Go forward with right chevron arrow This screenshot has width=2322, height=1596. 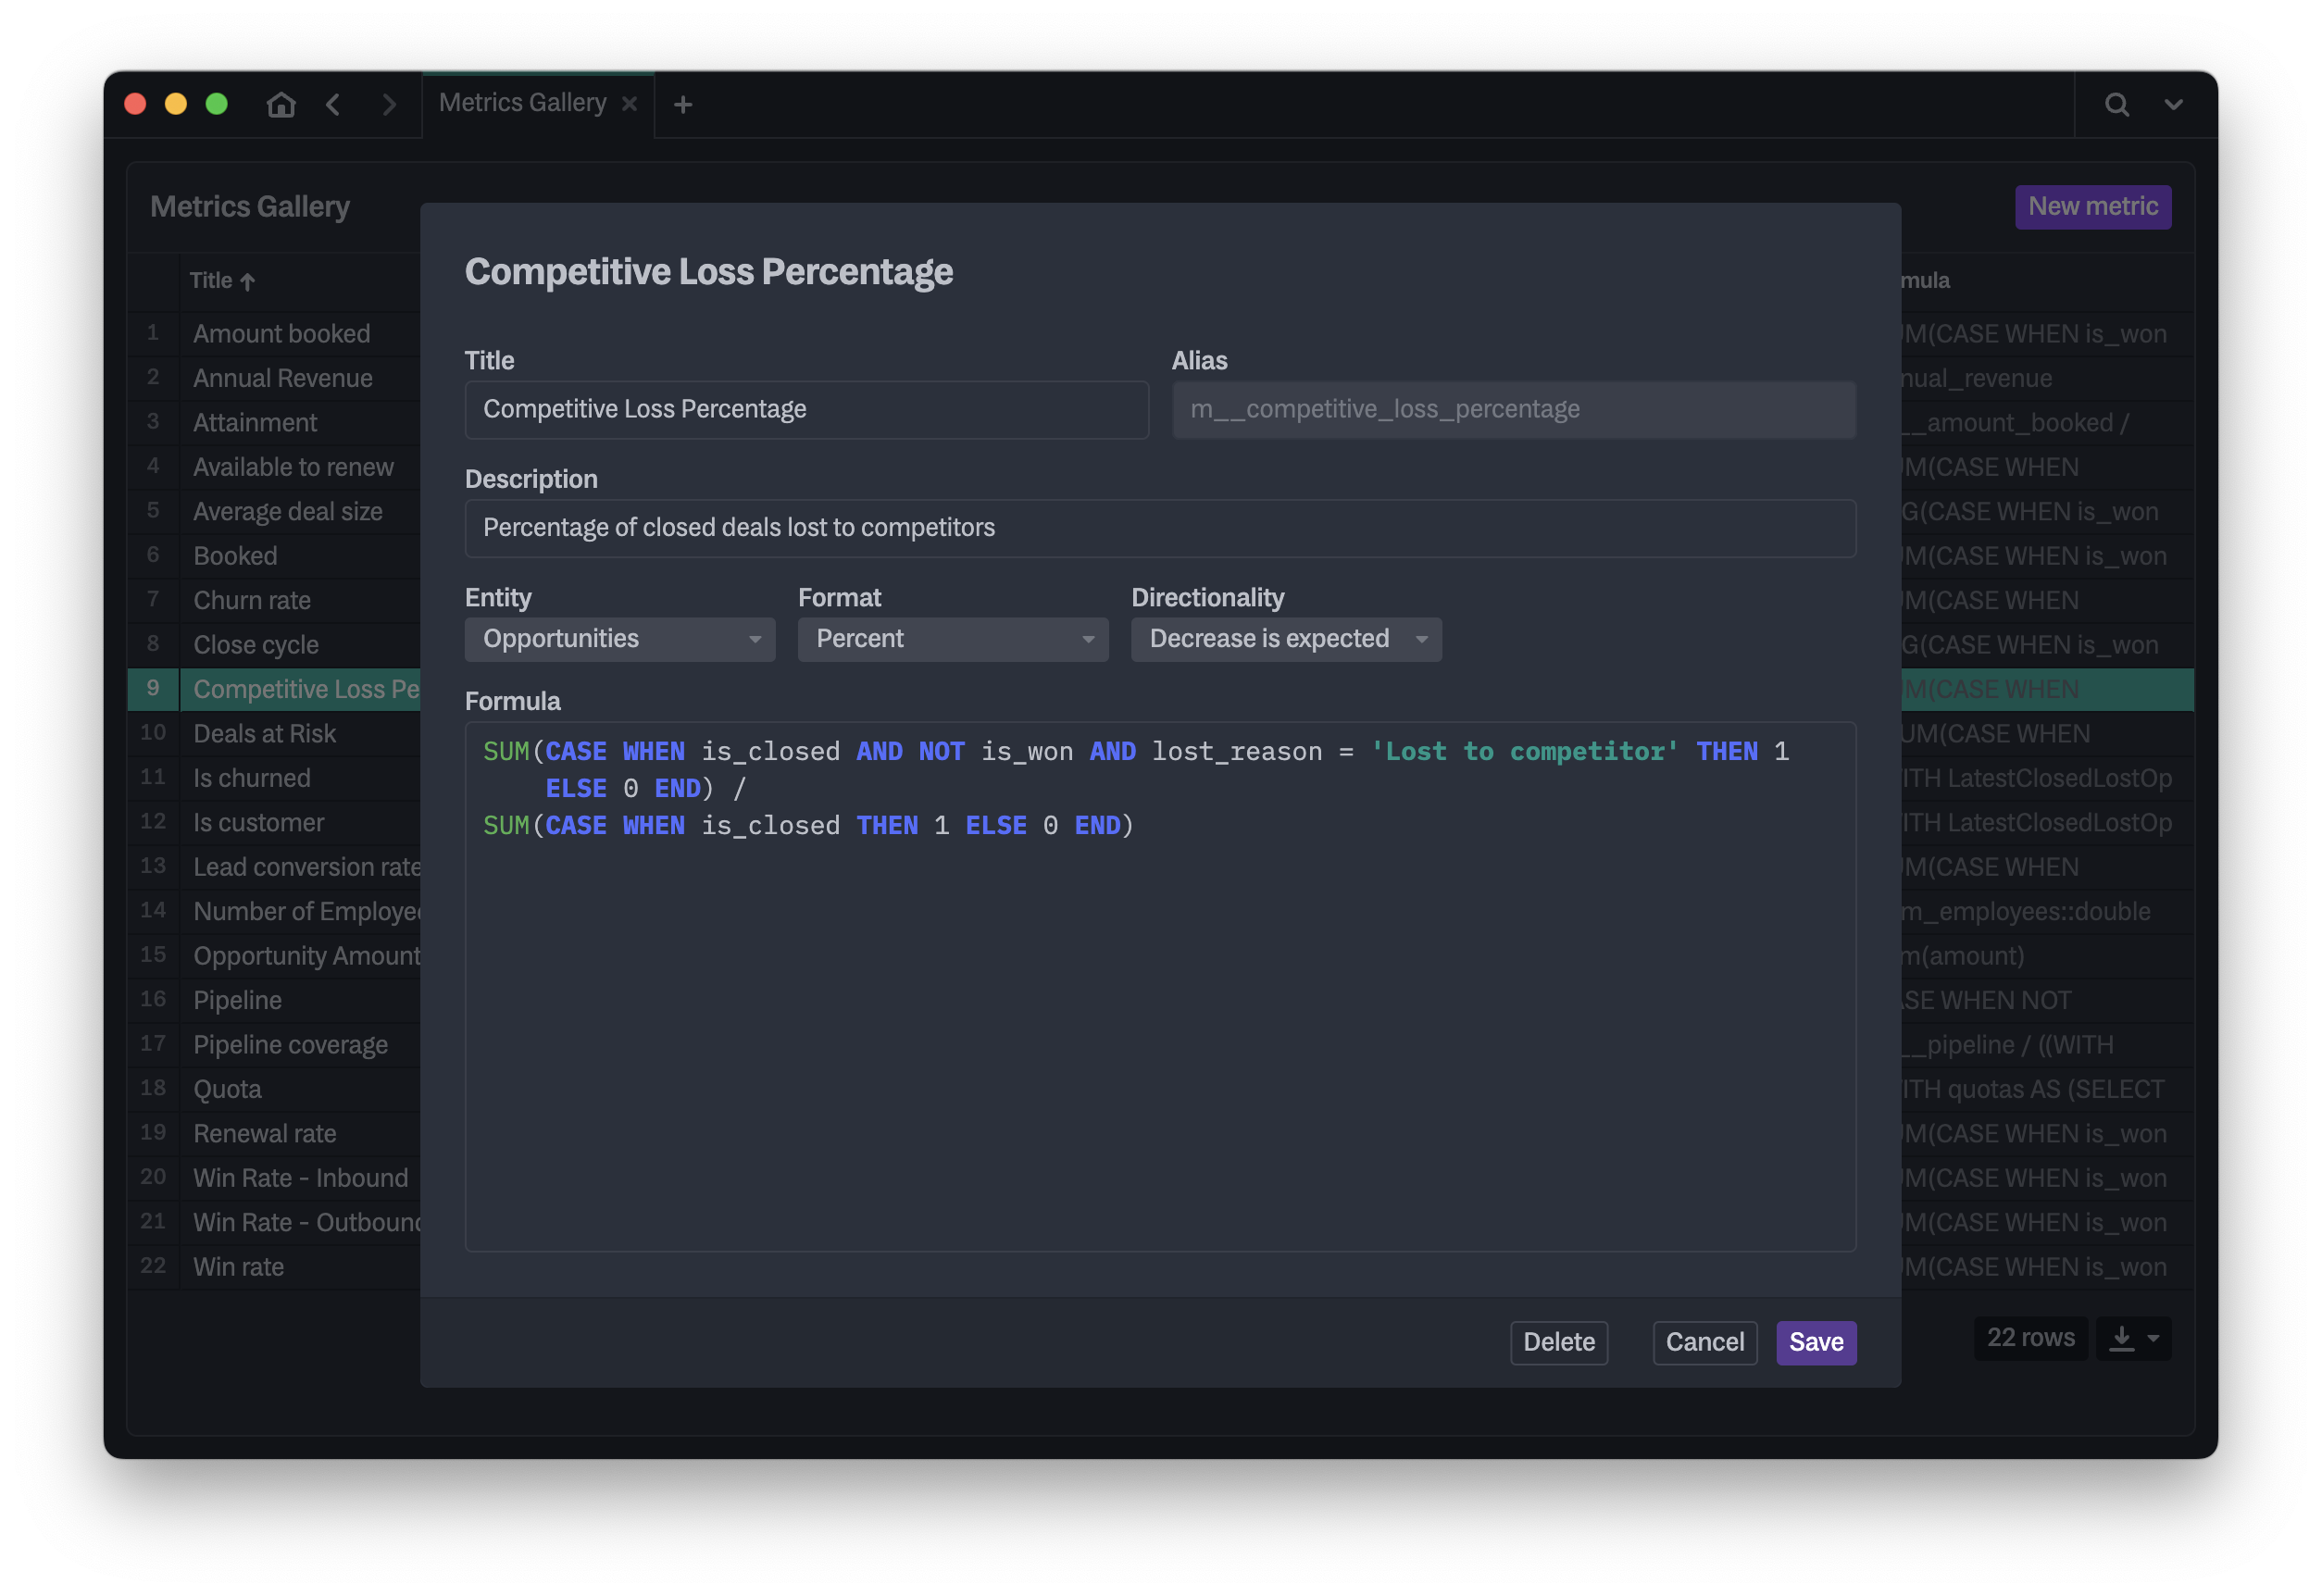coord(389,104)
